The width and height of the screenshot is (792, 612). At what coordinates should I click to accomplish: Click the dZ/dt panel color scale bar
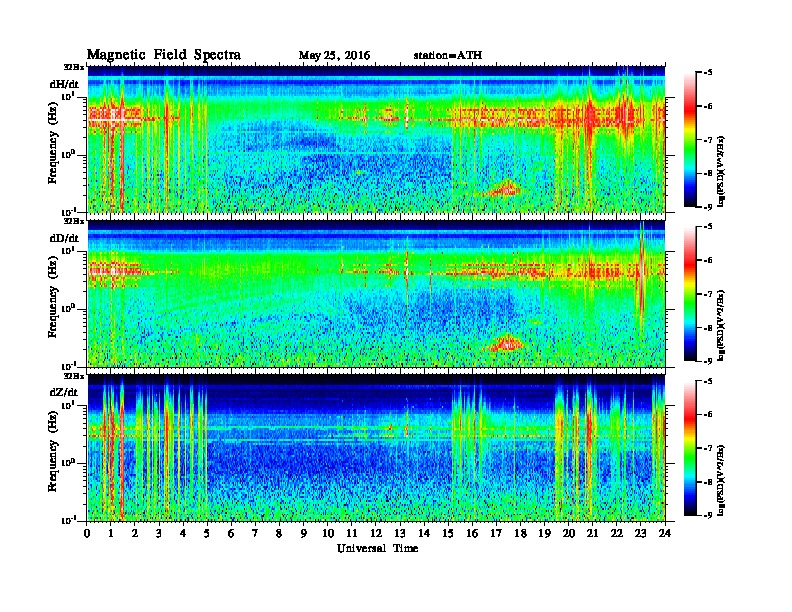pos(689,448)
